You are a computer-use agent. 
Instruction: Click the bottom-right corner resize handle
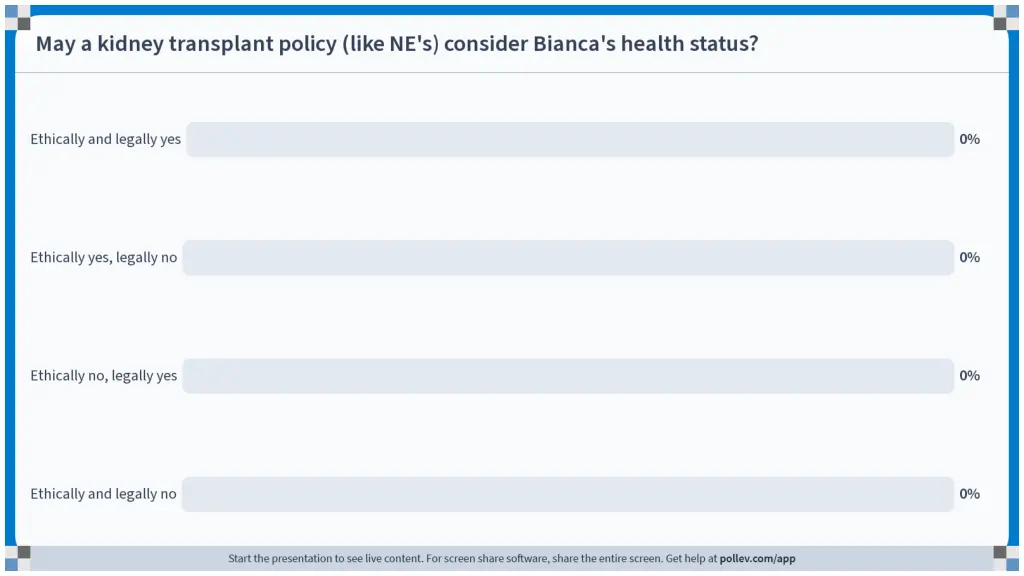pyautogui.click(x=1006, y=558)
